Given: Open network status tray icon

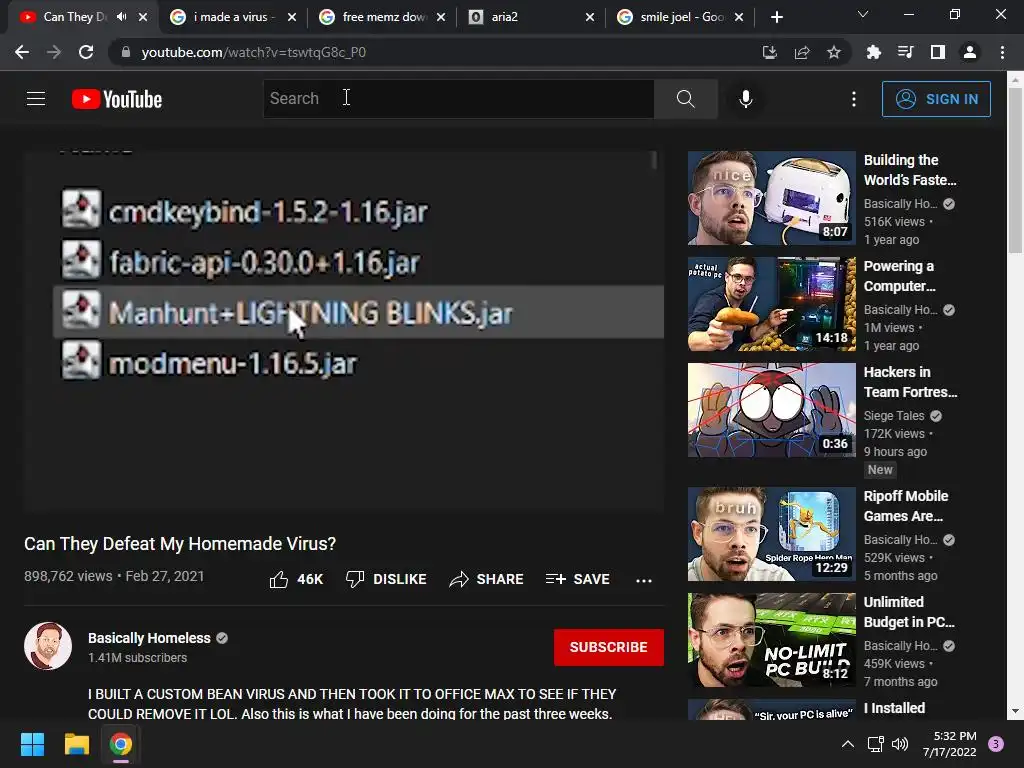Looking at the screenshot, I should [x=875, y=744].
